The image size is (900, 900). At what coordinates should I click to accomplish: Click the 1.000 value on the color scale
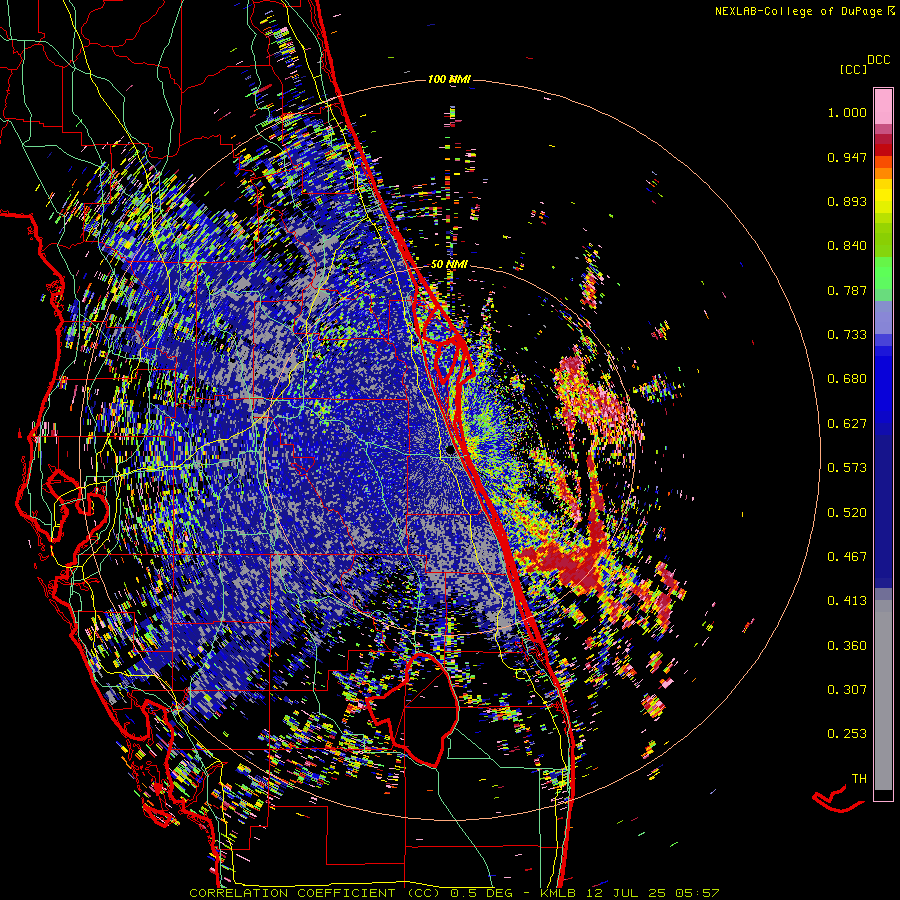[x=847, y=112]
